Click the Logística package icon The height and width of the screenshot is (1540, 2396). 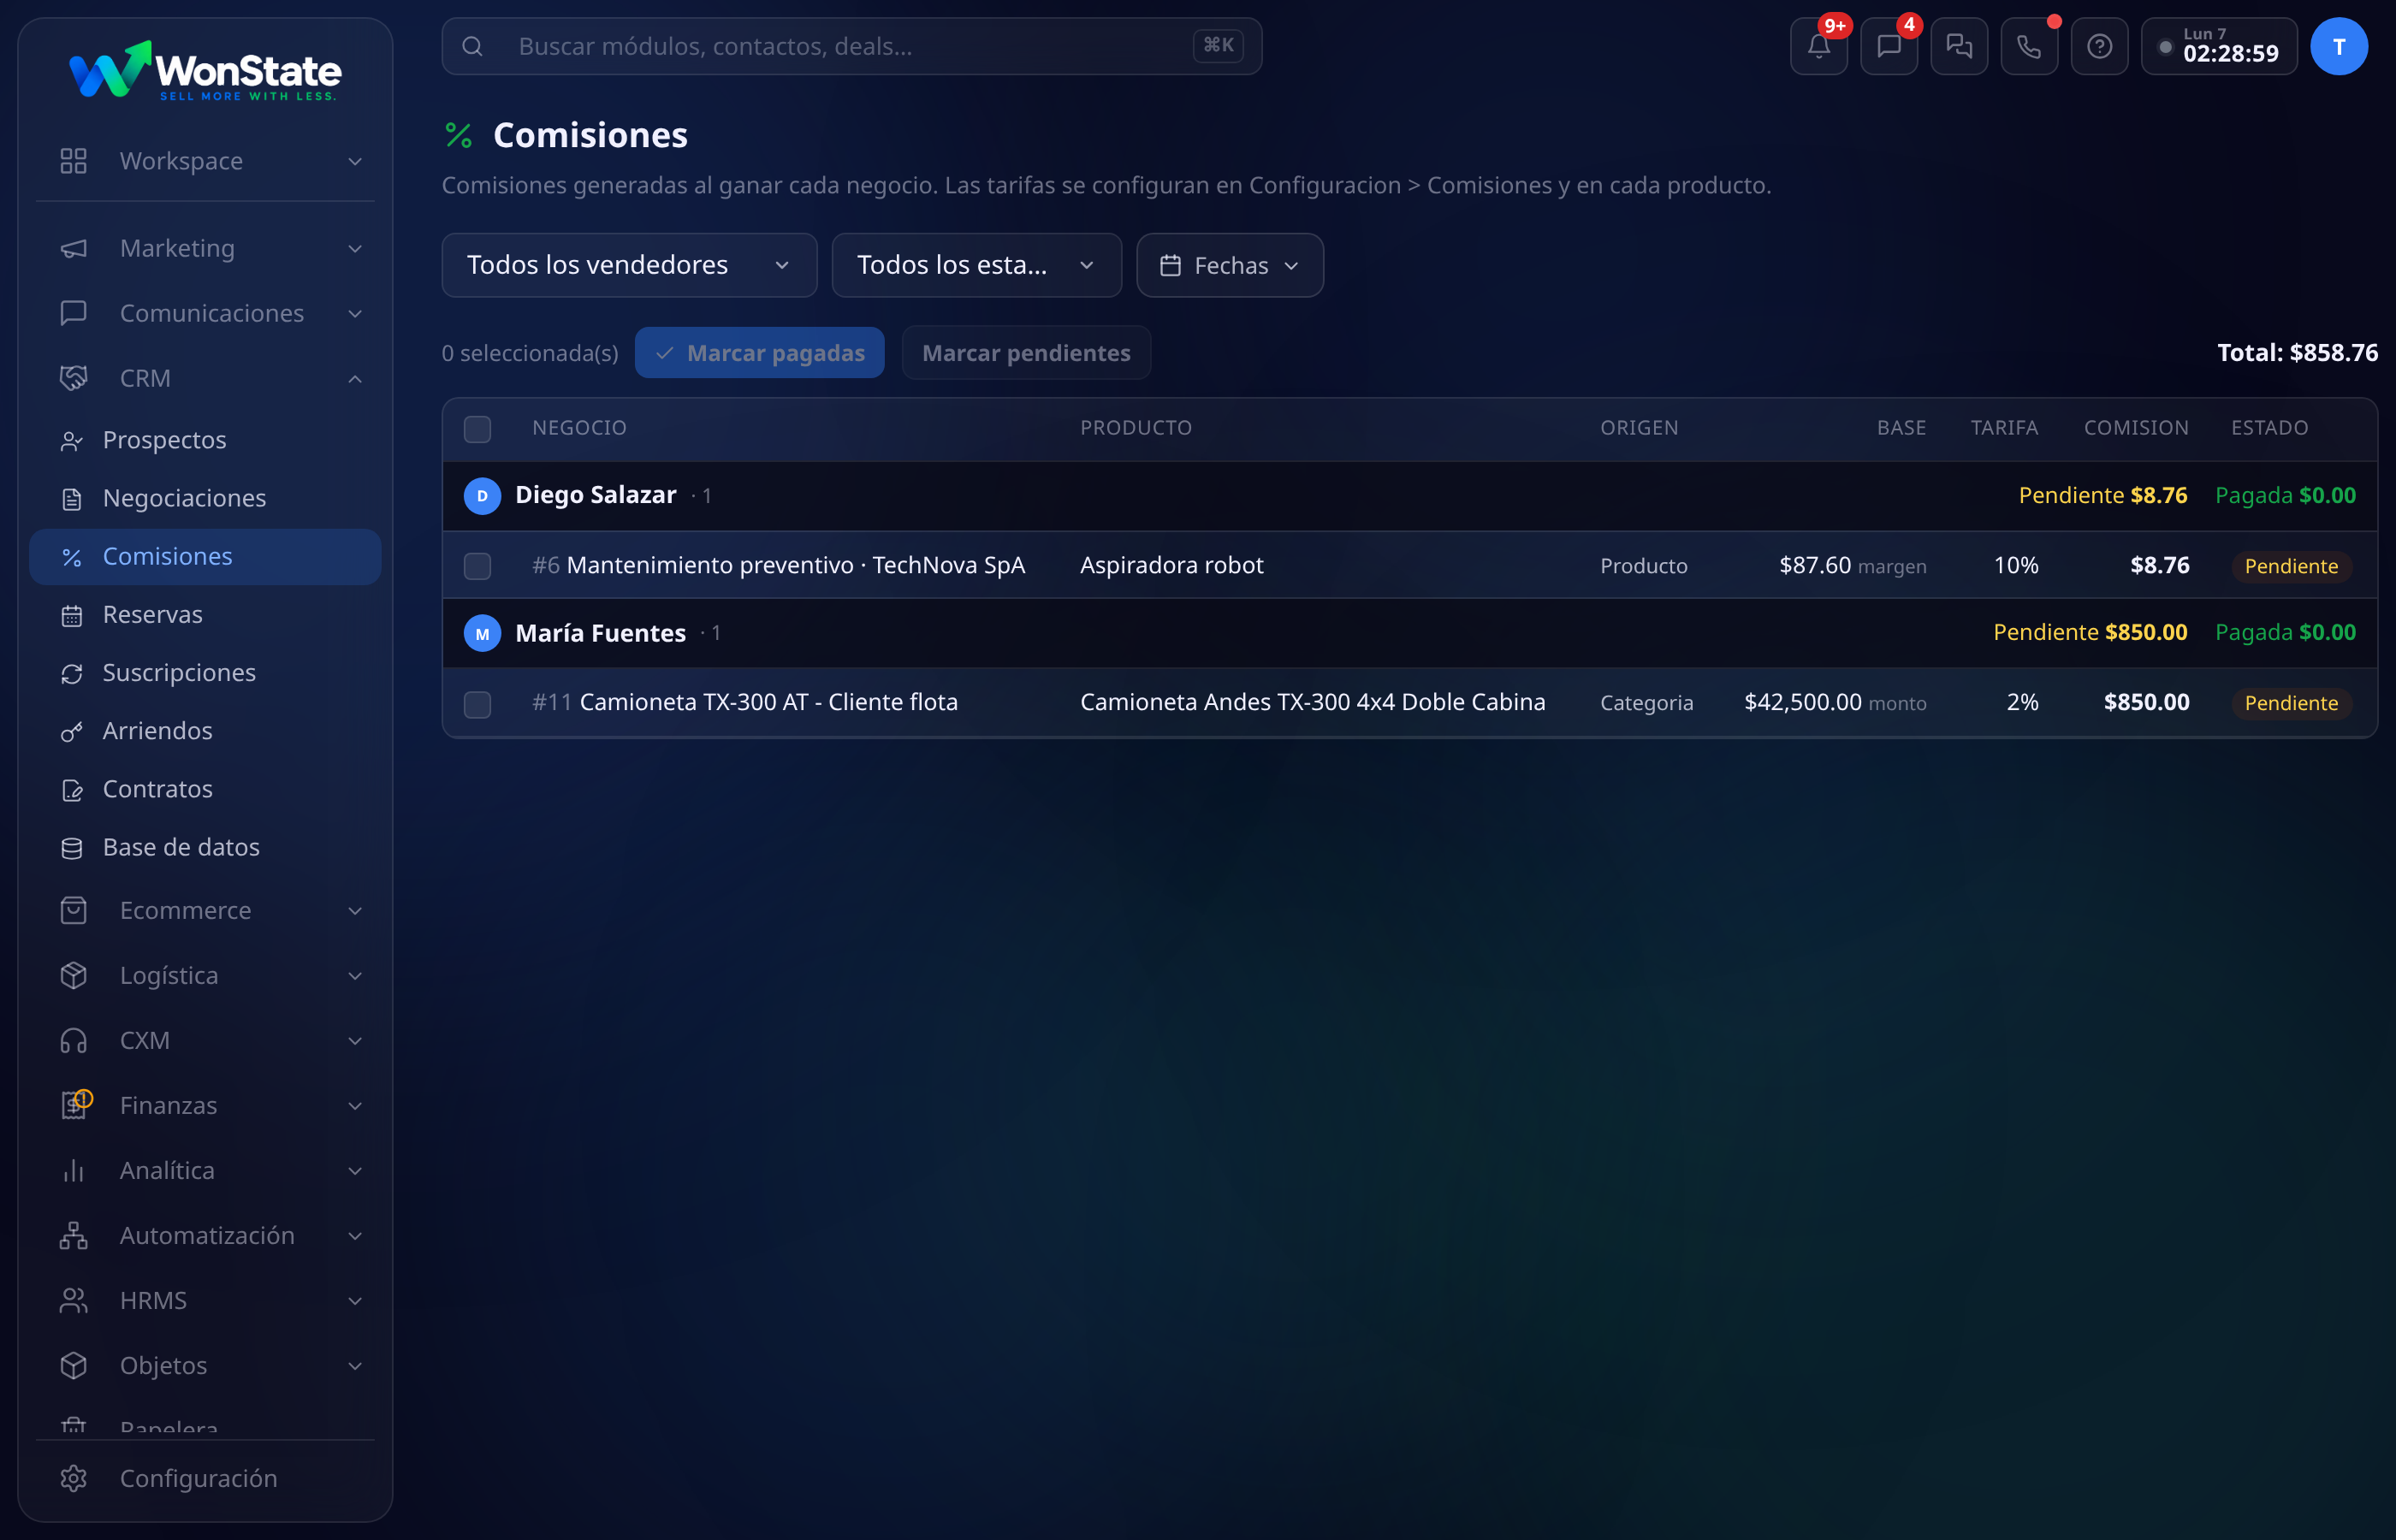pos(74,975)
